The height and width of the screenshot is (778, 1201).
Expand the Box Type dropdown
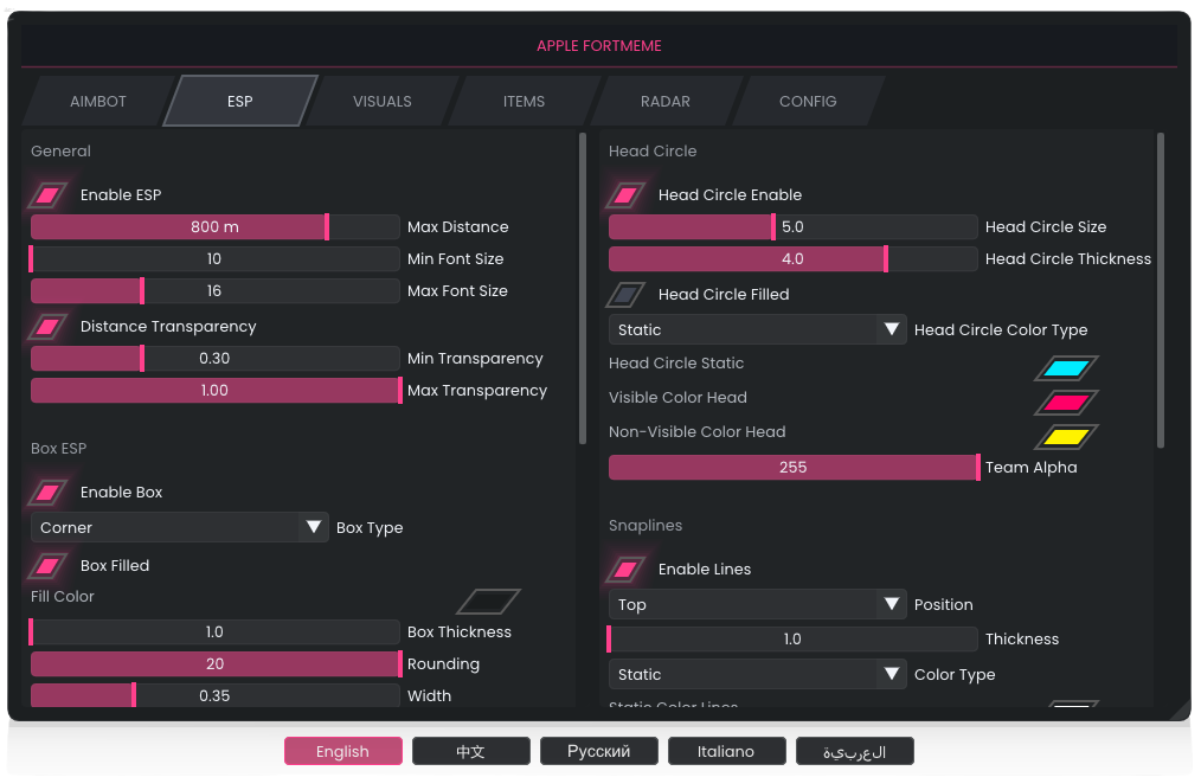180,527
